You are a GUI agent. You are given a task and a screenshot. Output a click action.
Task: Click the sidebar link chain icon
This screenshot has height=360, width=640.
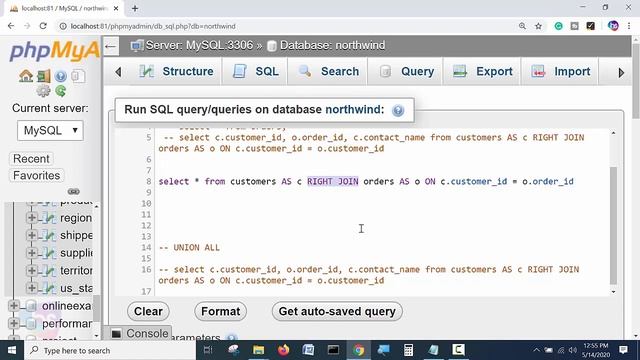[x=73, y=191]
